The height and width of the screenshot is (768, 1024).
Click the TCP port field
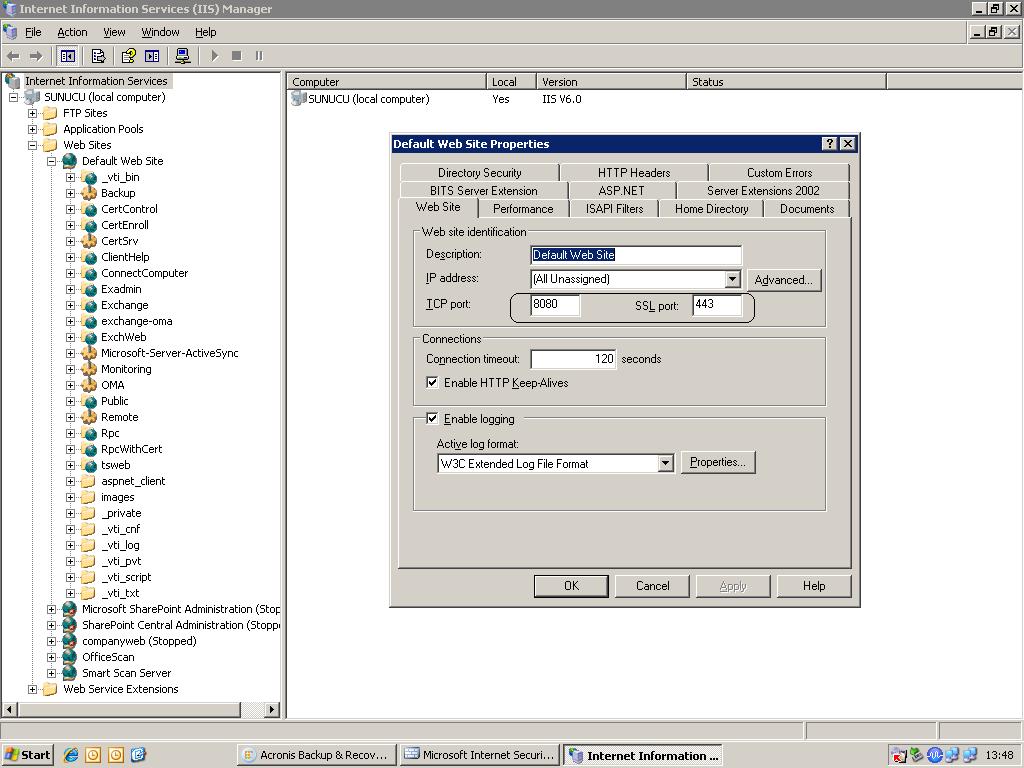tap(554, 304)
